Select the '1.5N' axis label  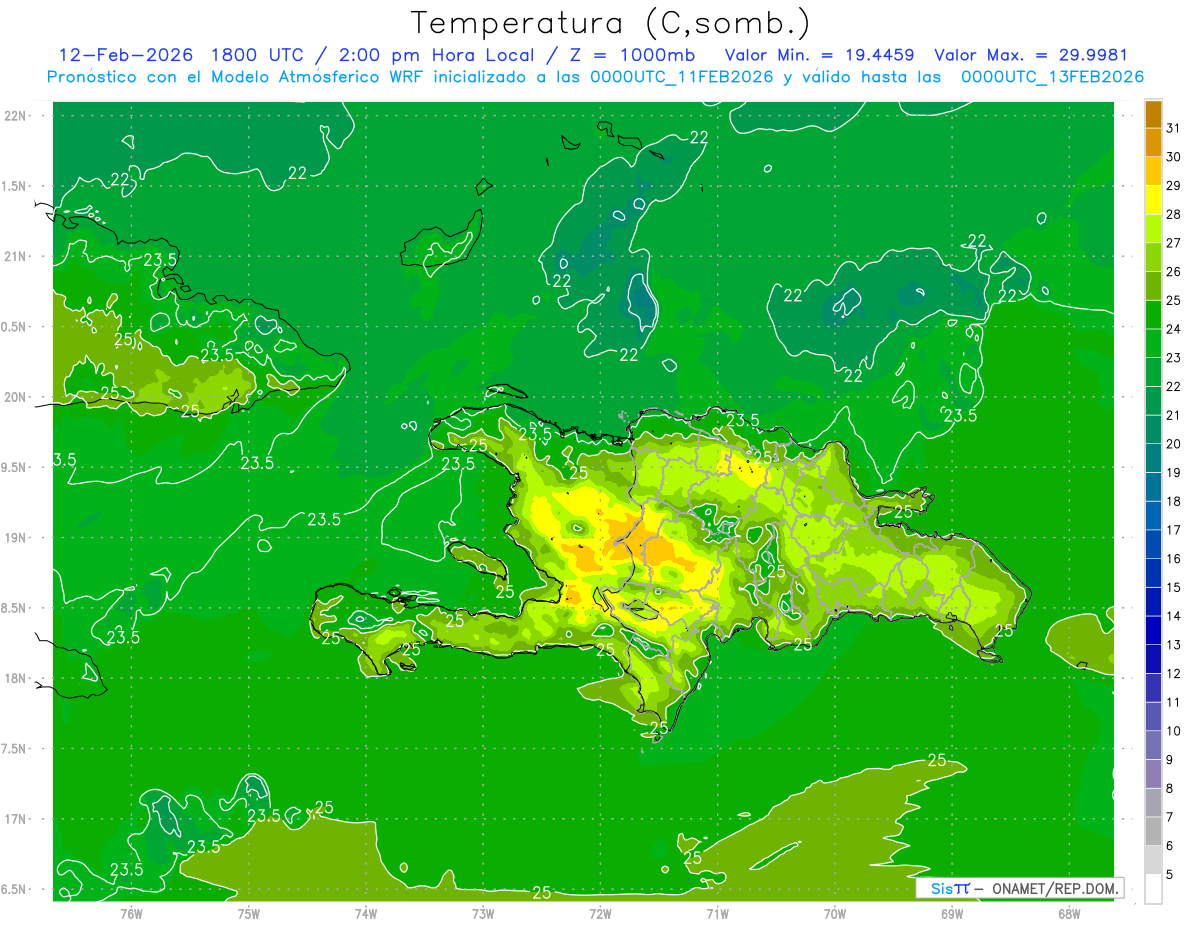[15, 186]
